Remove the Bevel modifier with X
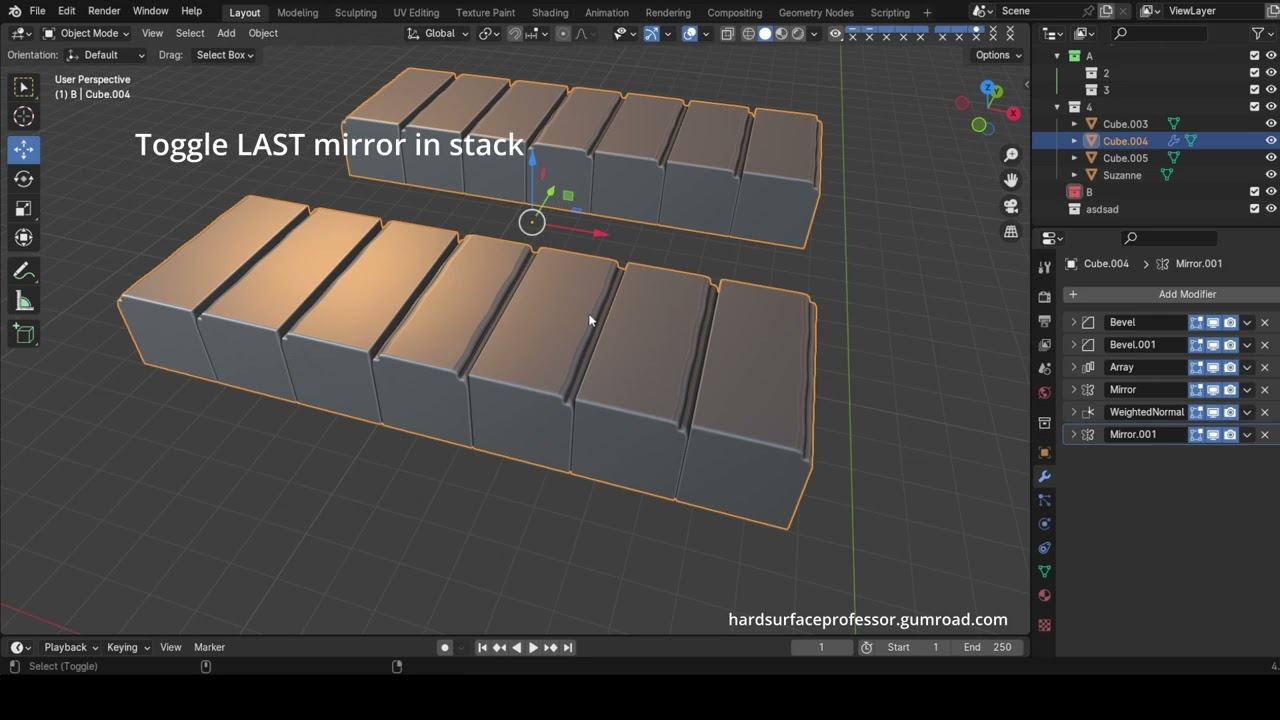This screenshot has height=720, width=1280. pyautogui.click(x=1264, y=322)
